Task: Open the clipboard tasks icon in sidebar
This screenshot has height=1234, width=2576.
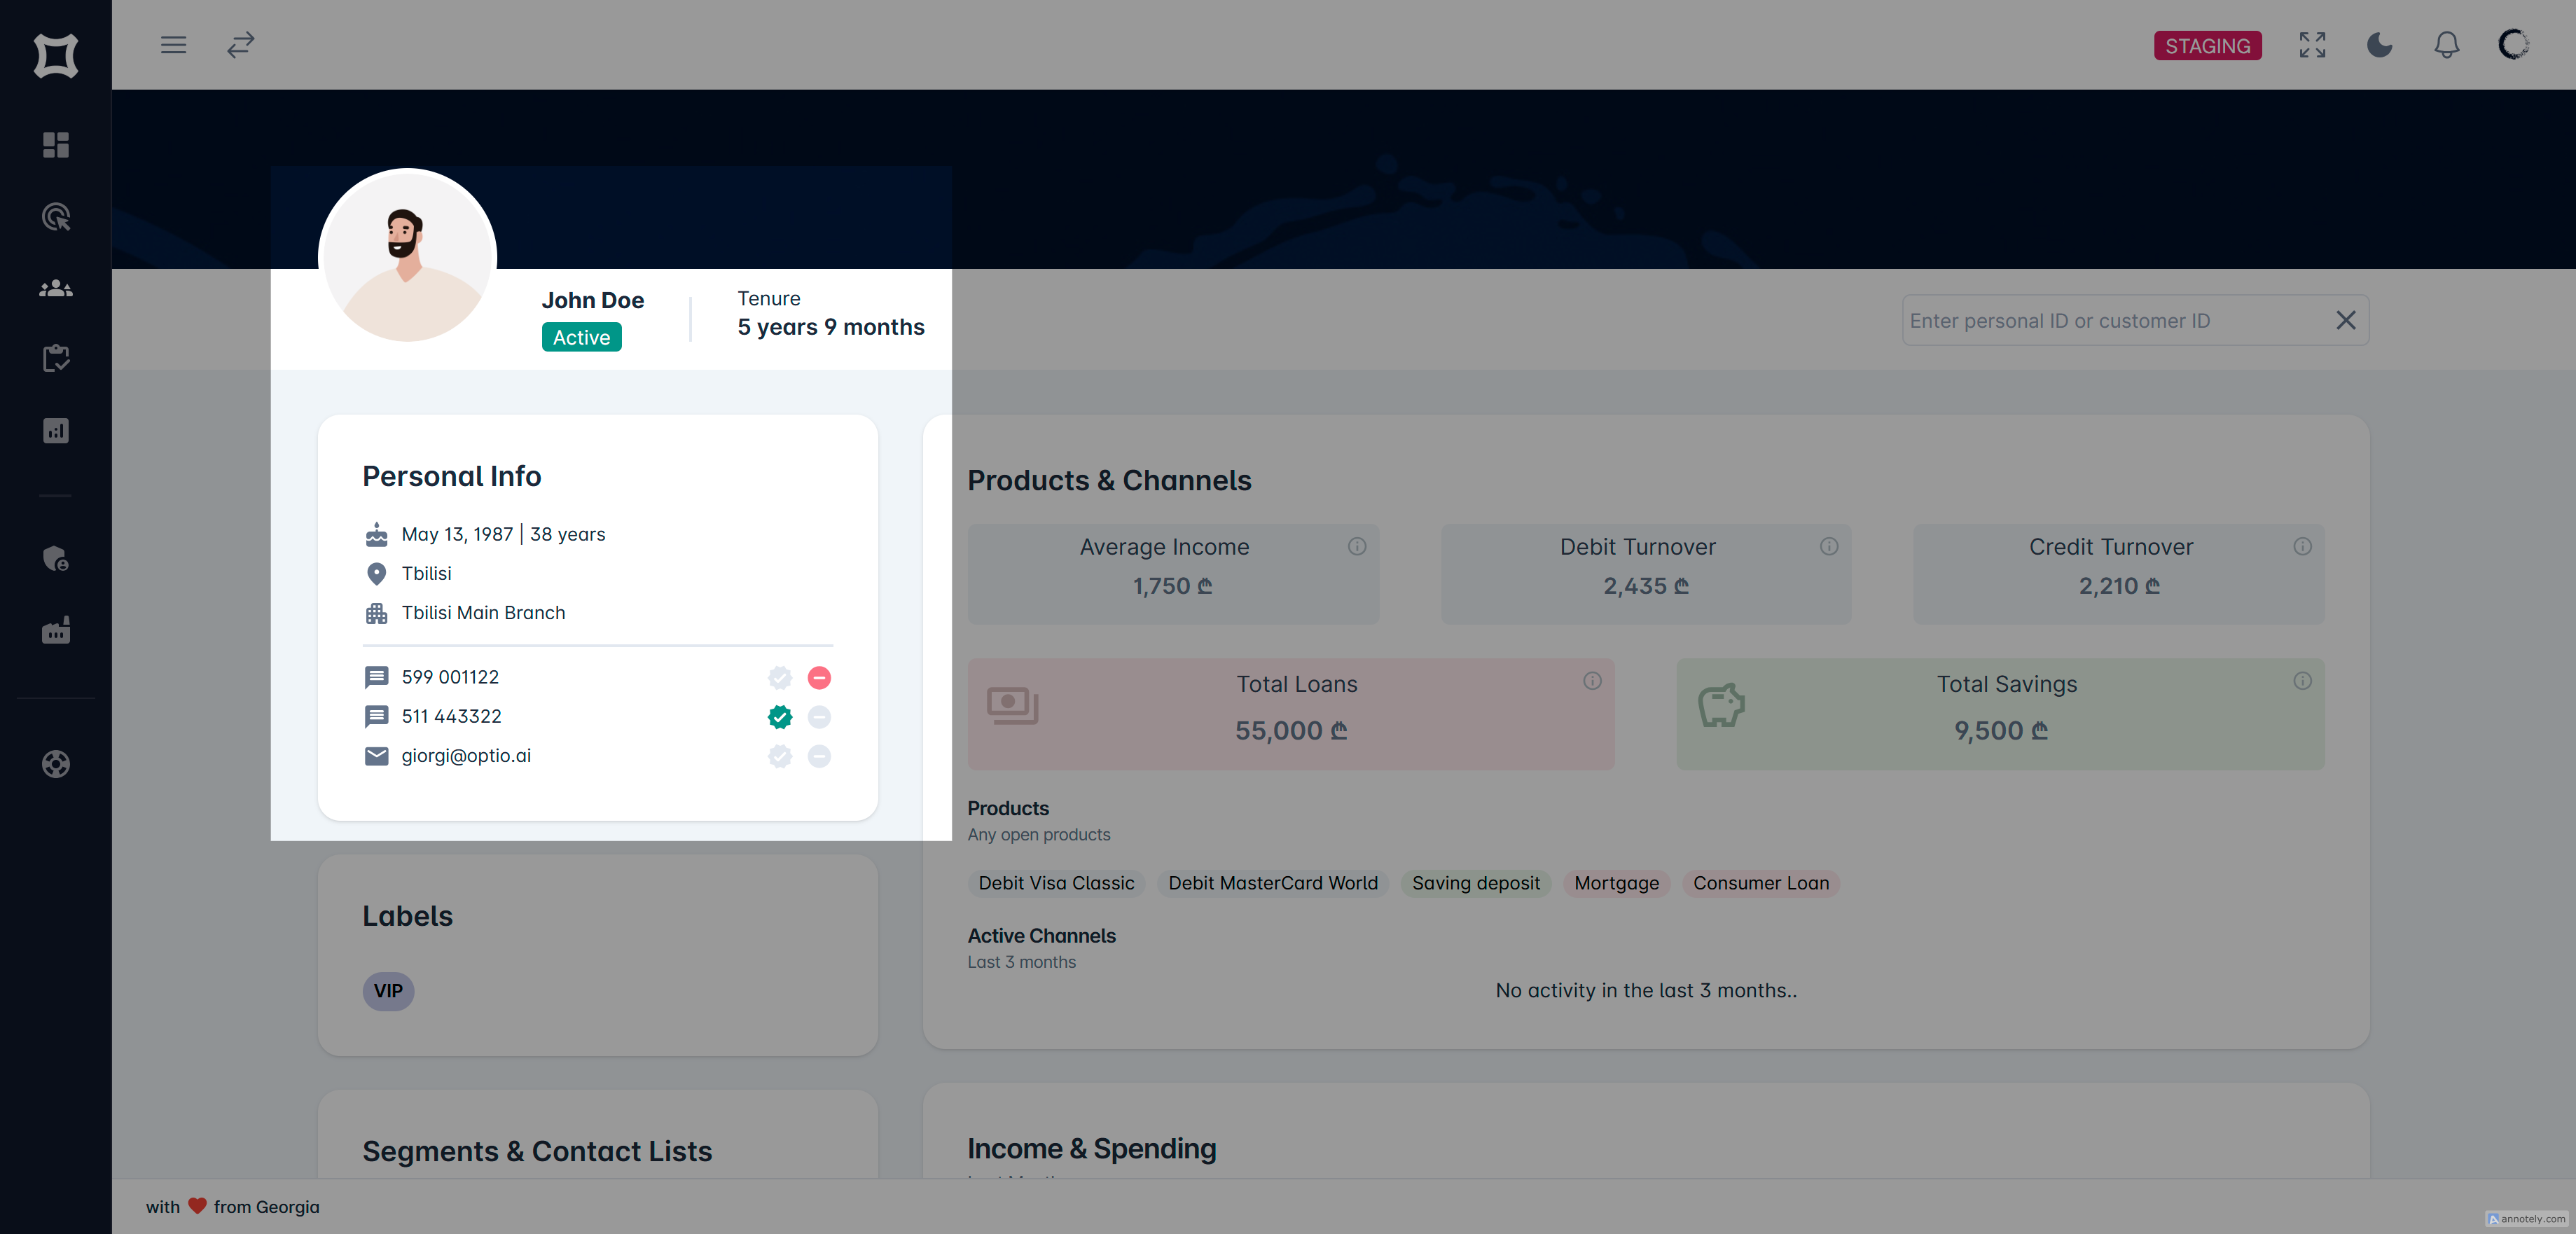Action: (56, 359)
